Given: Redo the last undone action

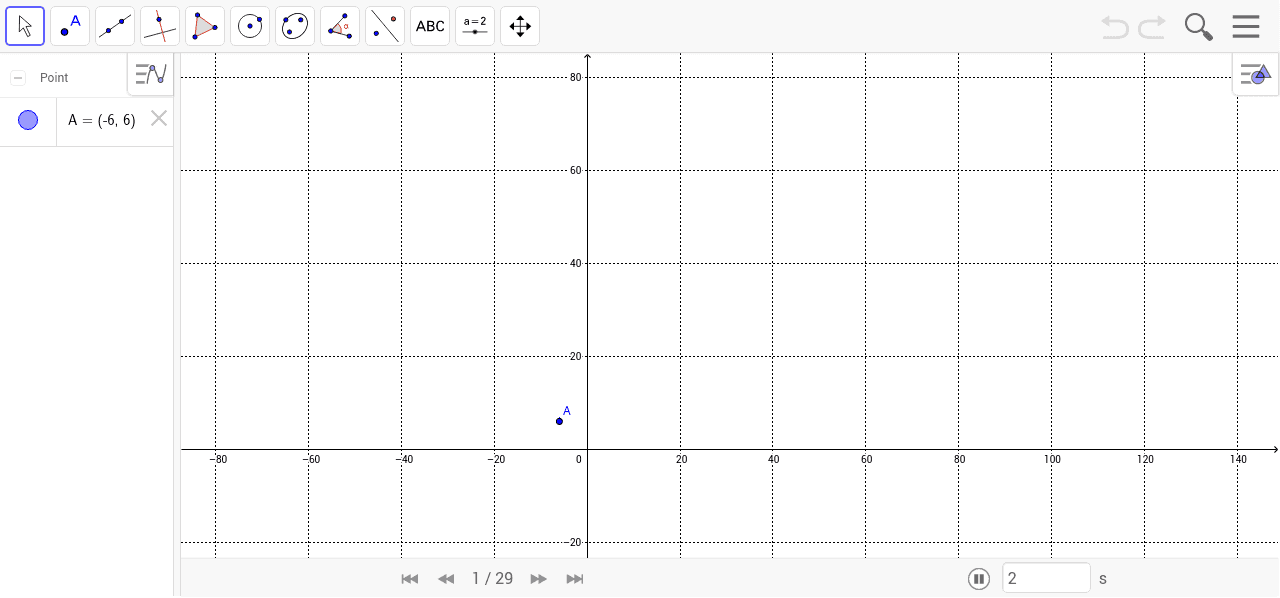Looking at the screenshot, I should click(1152, 27).
